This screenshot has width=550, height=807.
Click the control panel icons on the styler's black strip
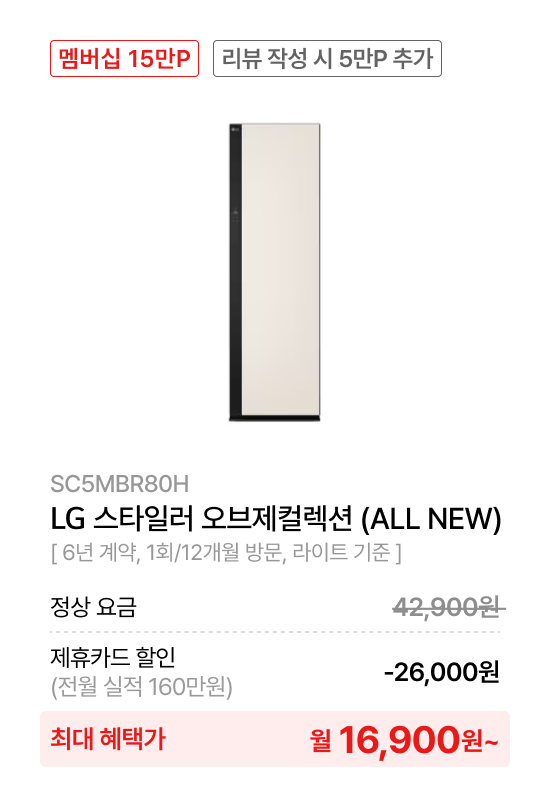pyautogui.click(x=235, y=215)
